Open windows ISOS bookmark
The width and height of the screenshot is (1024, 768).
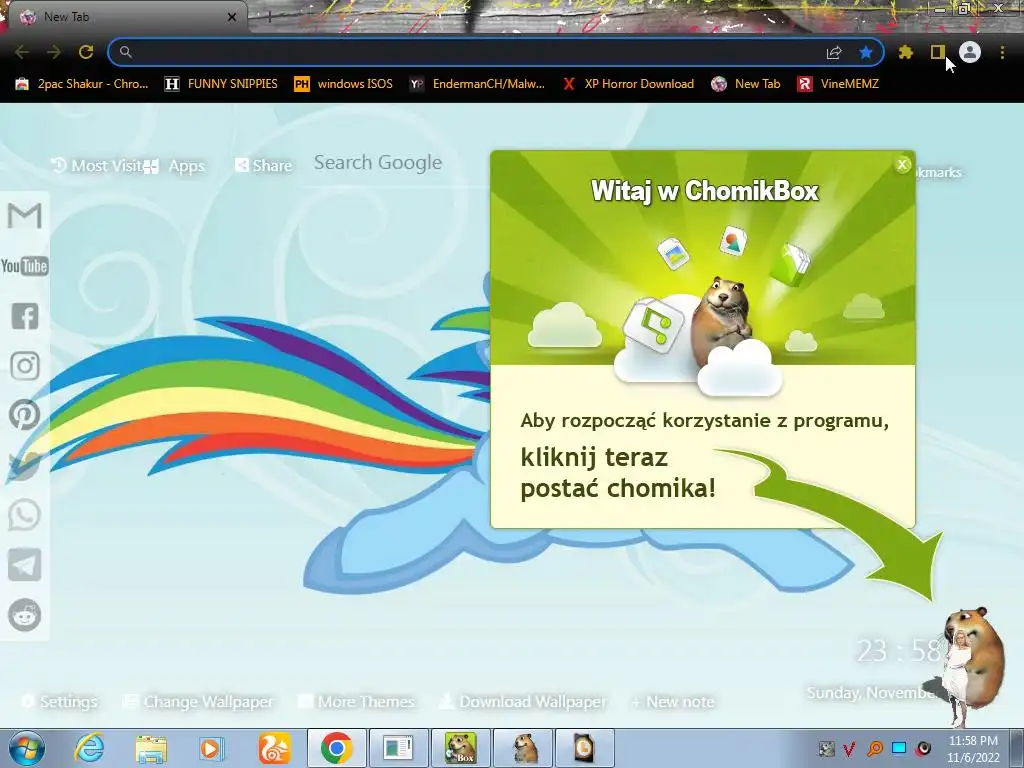(x=344, y=84)
